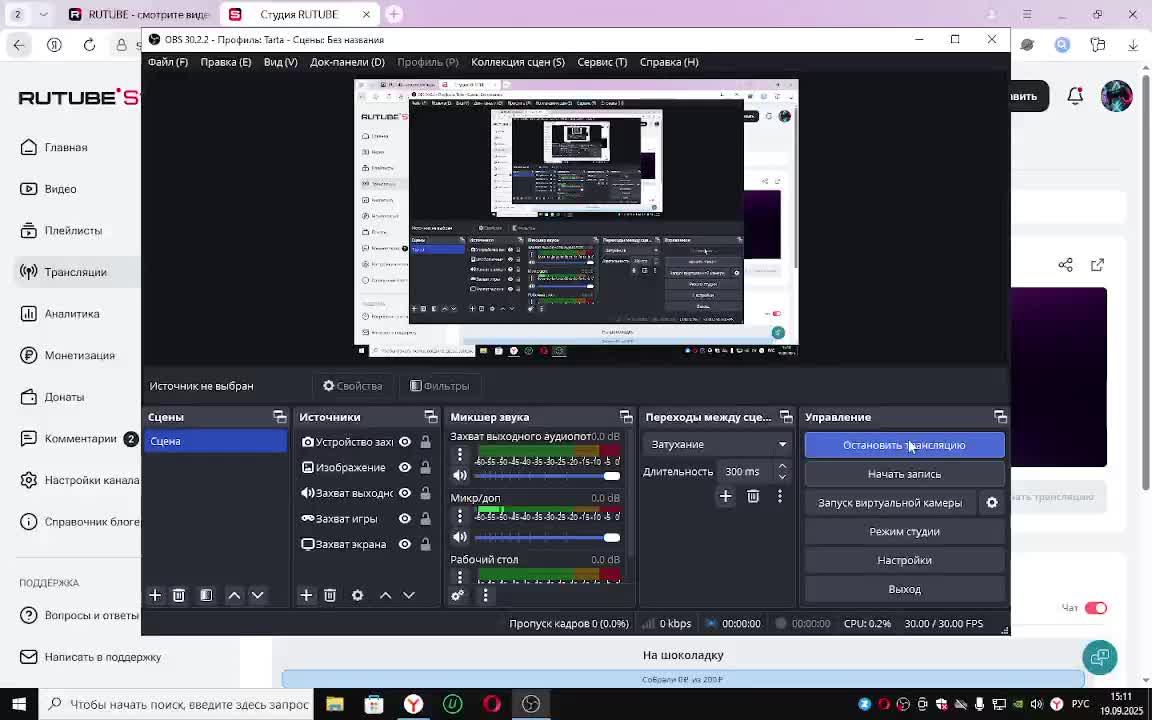Switch to RUTUBE video browser tab
The image size is (1152, 720).
pyautogui.click(x=140, y=14)
